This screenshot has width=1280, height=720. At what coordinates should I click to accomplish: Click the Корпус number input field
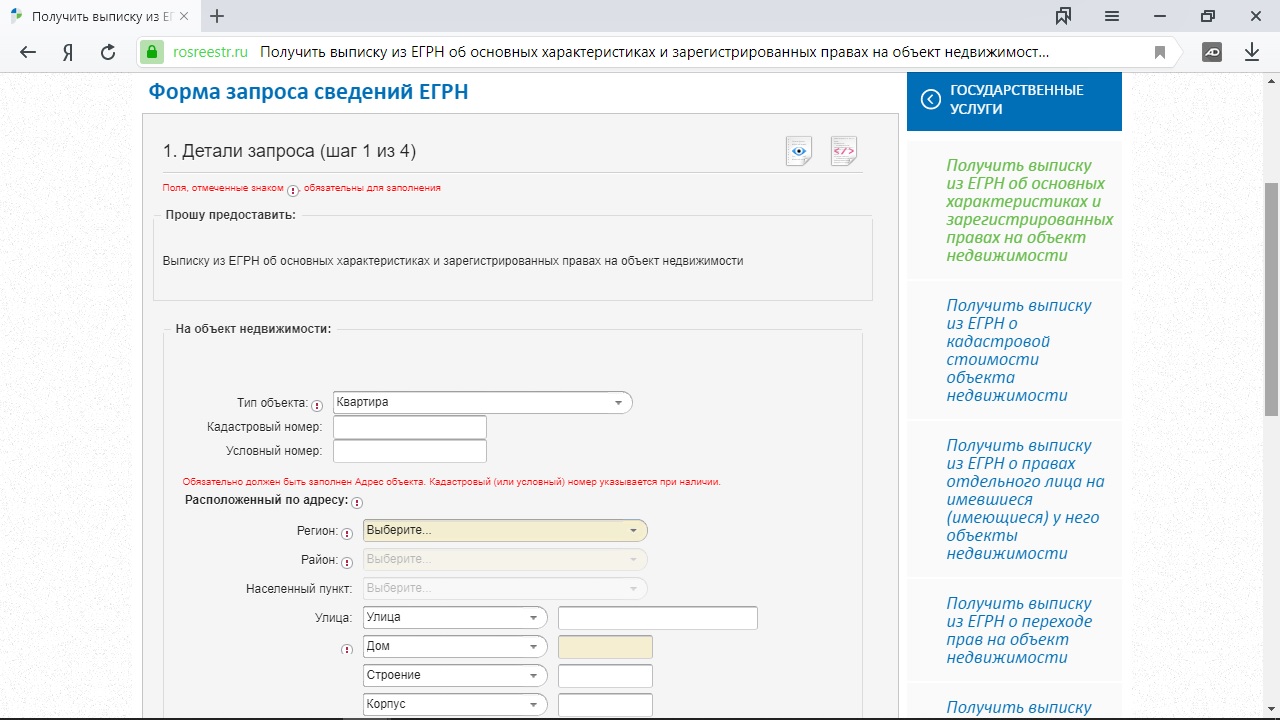point(605,705)
